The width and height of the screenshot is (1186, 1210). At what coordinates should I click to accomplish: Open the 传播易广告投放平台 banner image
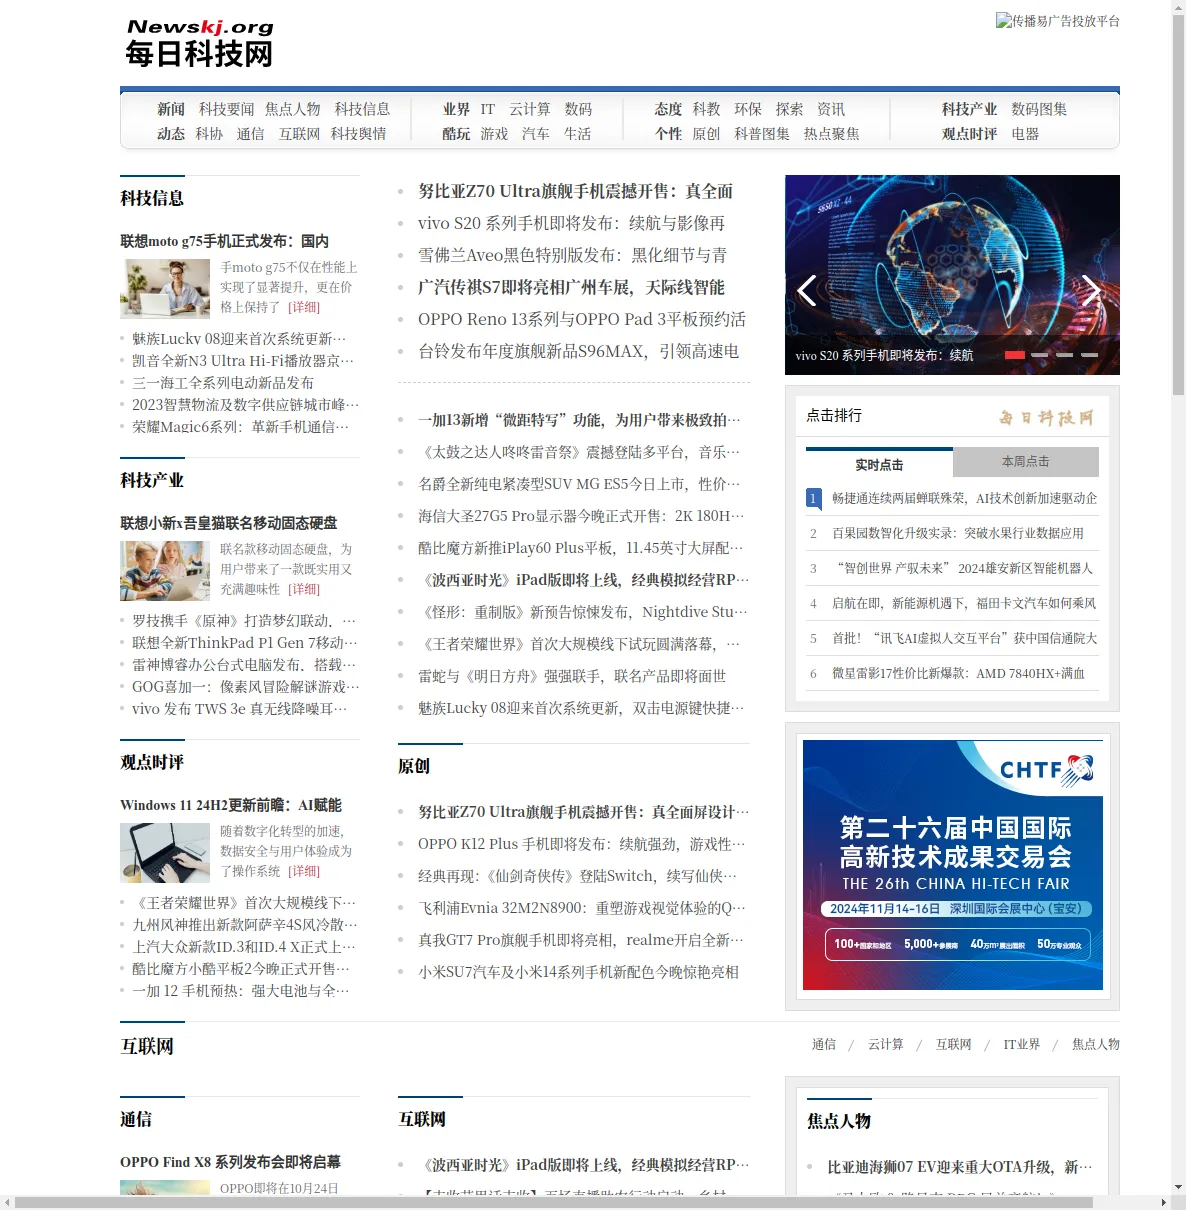pos(1058,21)
